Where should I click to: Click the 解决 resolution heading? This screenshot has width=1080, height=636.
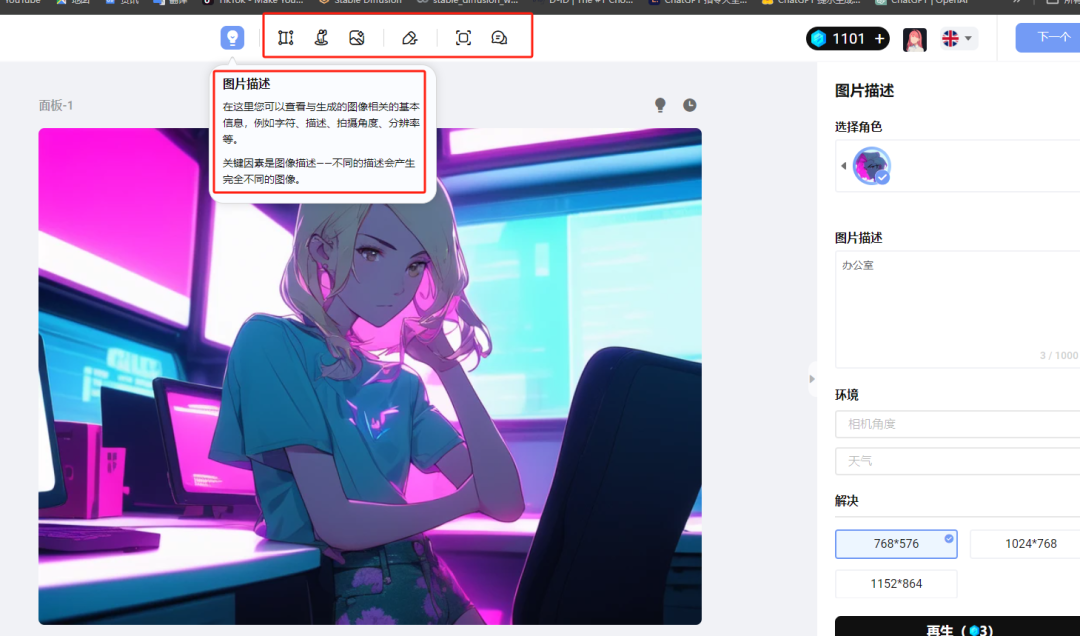point(847,501)
